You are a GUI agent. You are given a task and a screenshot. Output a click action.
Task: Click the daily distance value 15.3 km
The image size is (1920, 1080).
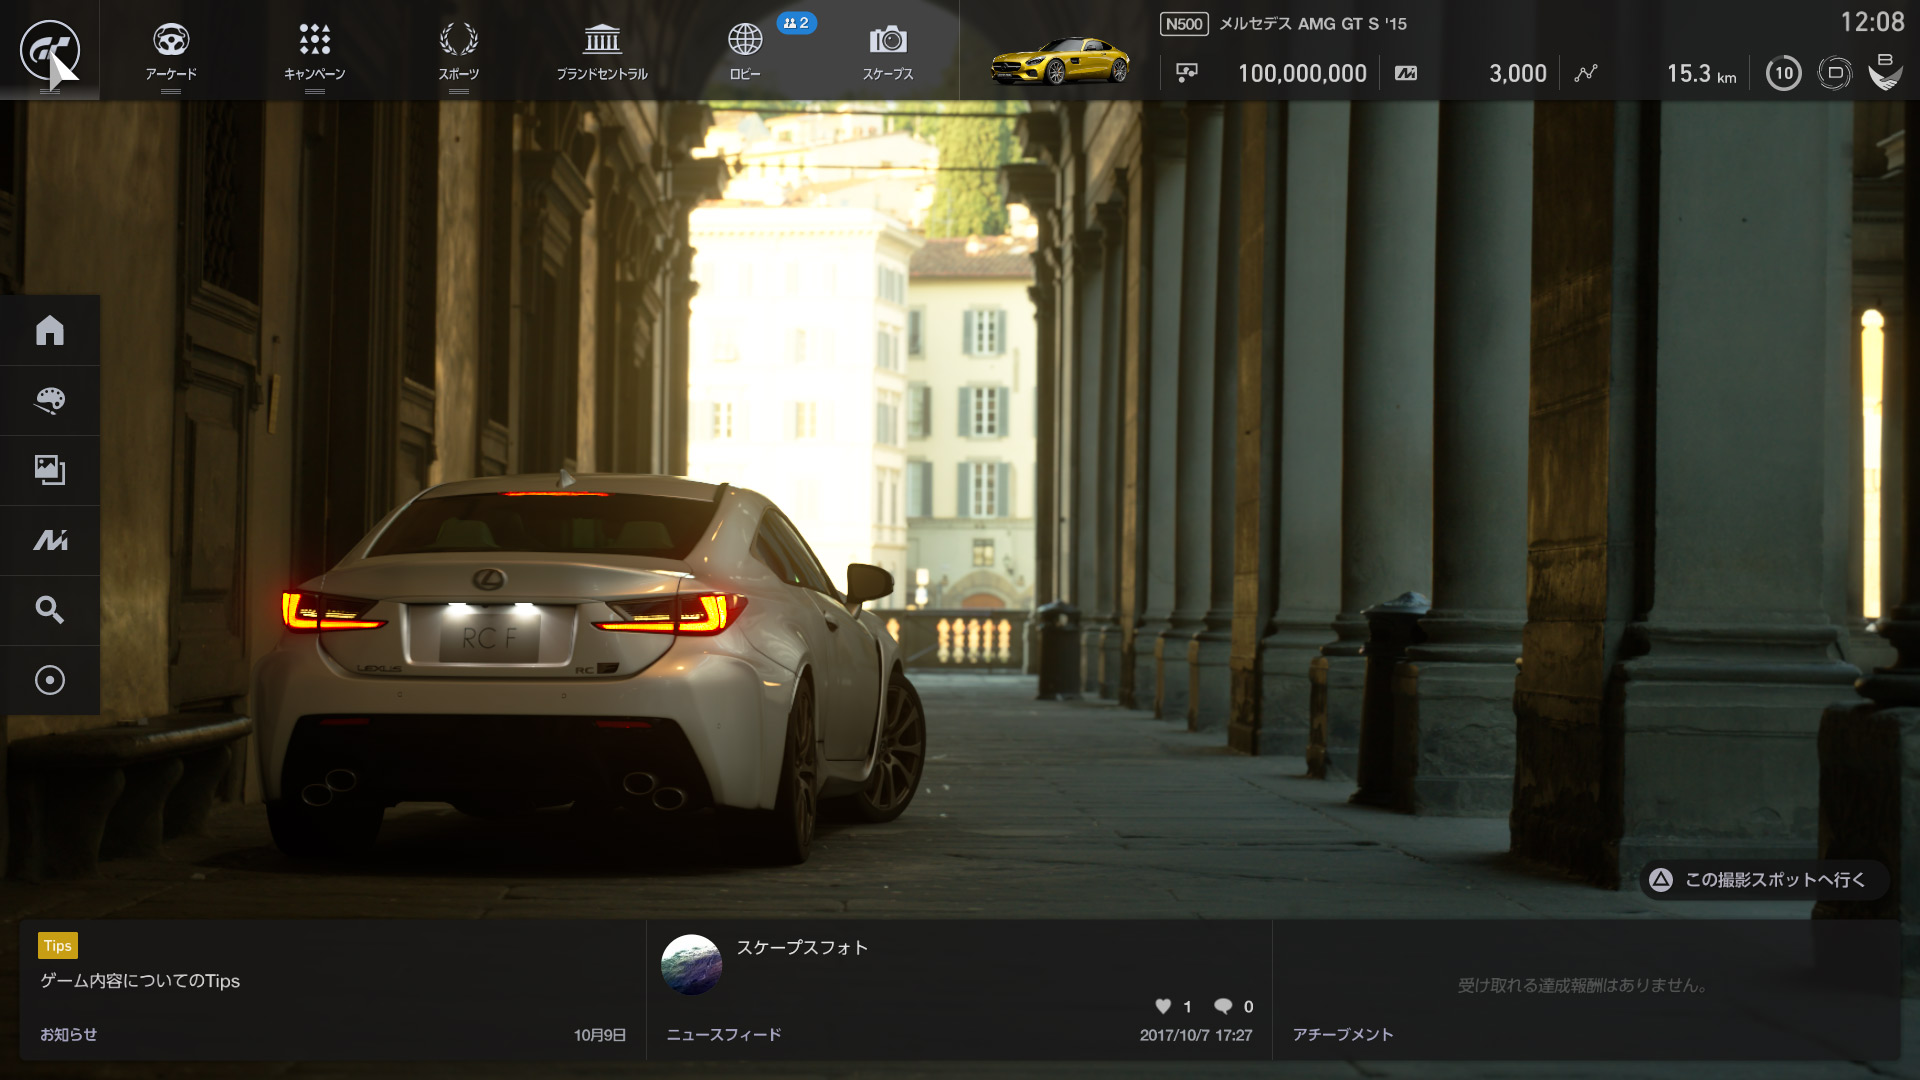pyautogui.click(x=1701, y=74)
